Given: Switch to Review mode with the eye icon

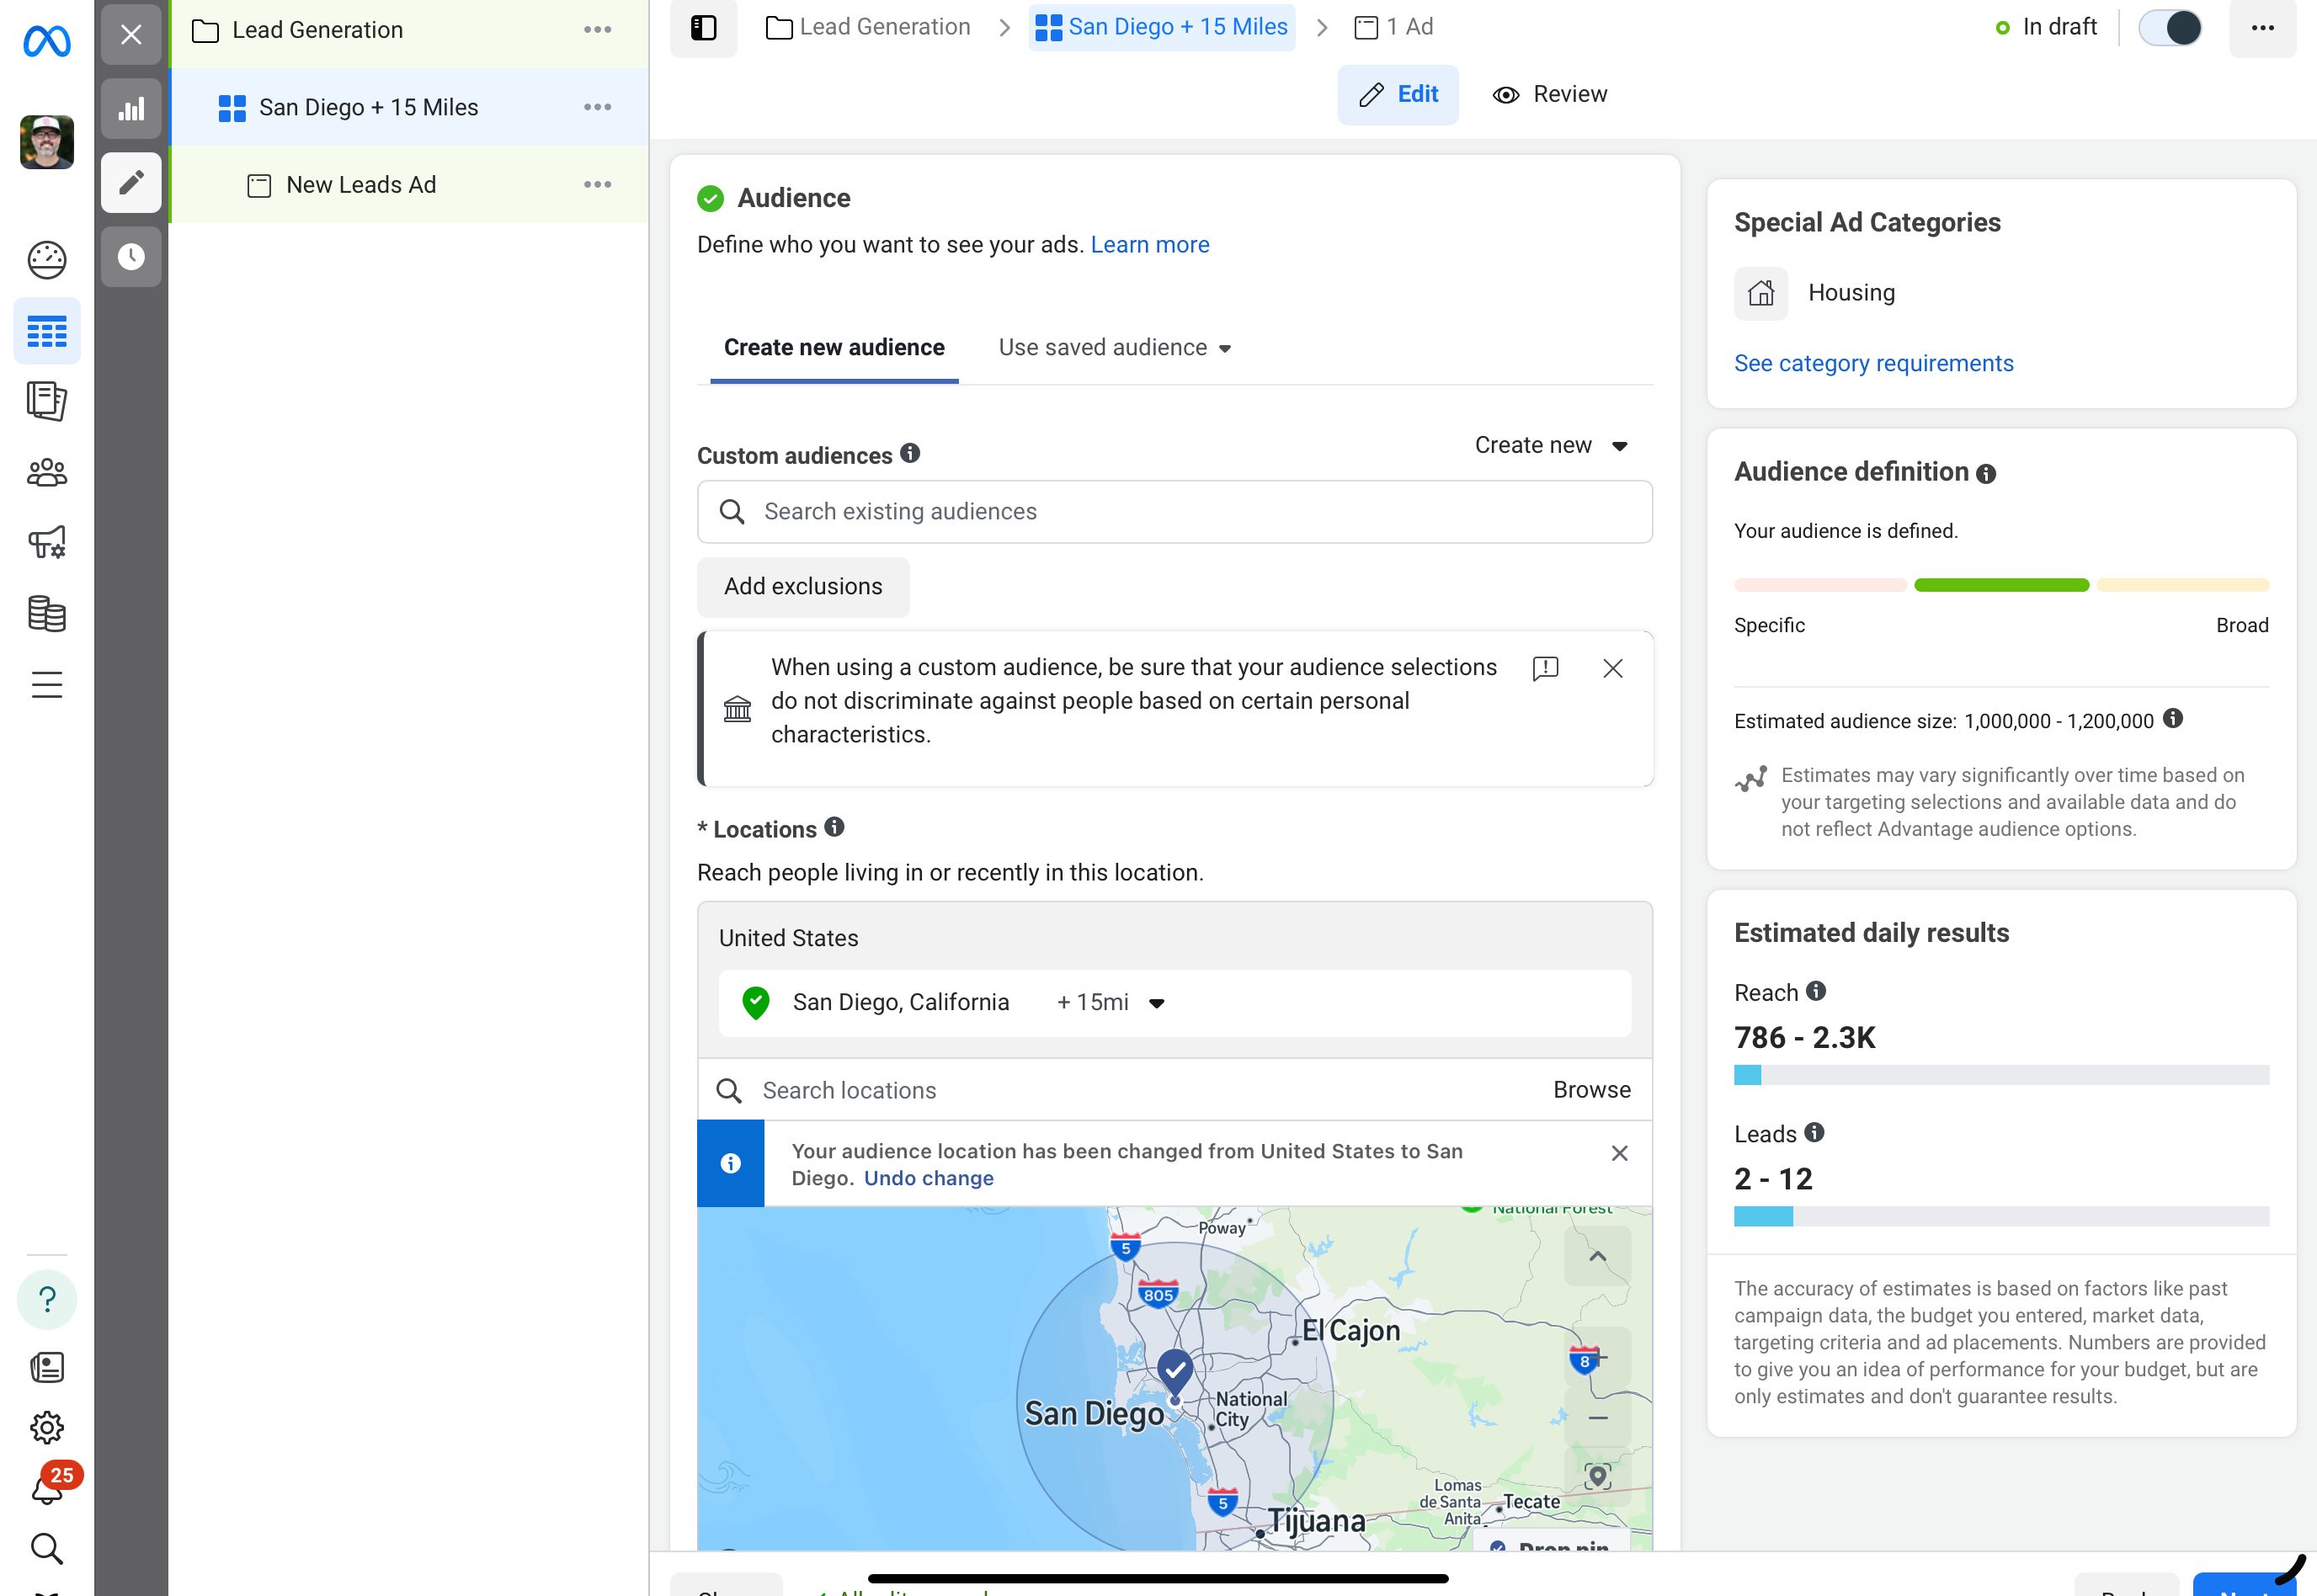Looking at the screenshot, I should coord(1549,94).
